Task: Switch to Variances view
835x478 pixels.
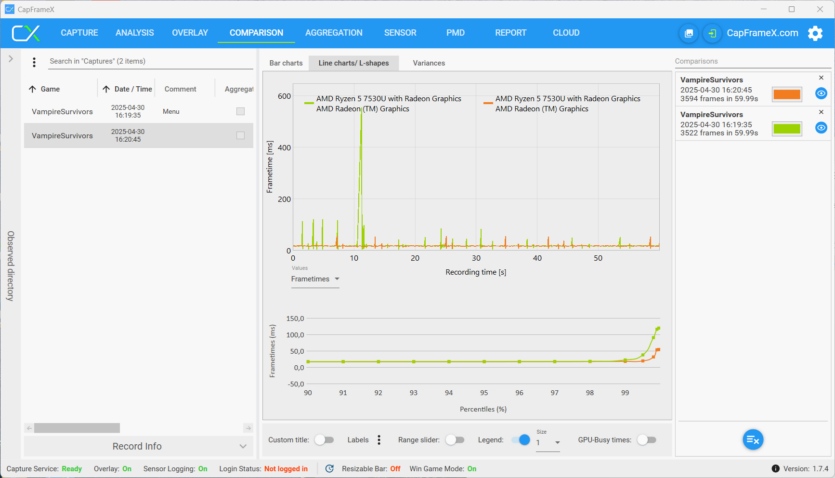Action: pos(429,63)
